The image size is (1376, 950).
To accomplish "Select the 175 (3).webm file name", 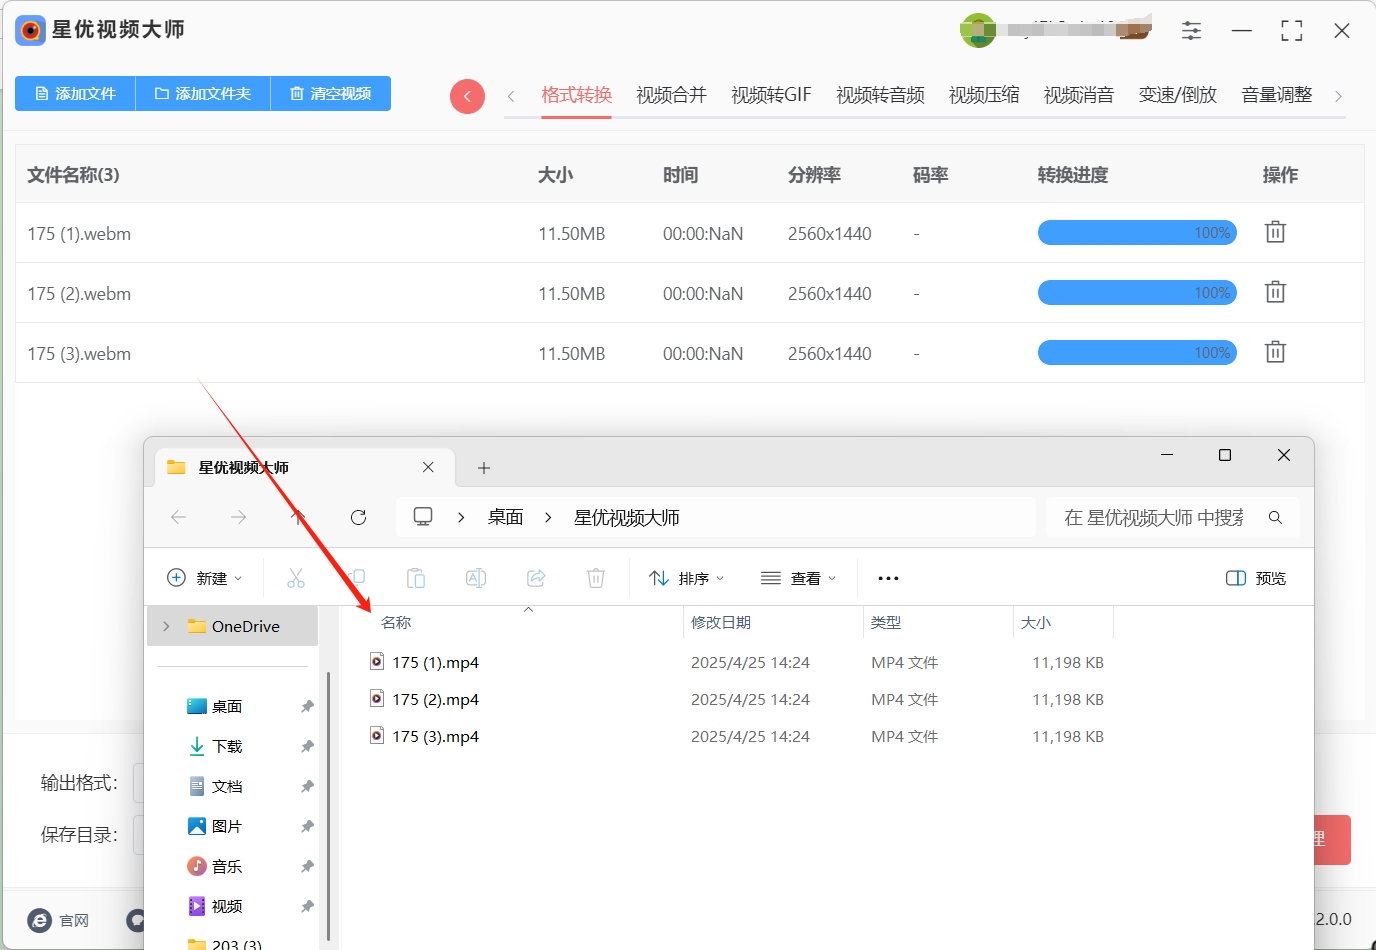I will click(79, 354).
